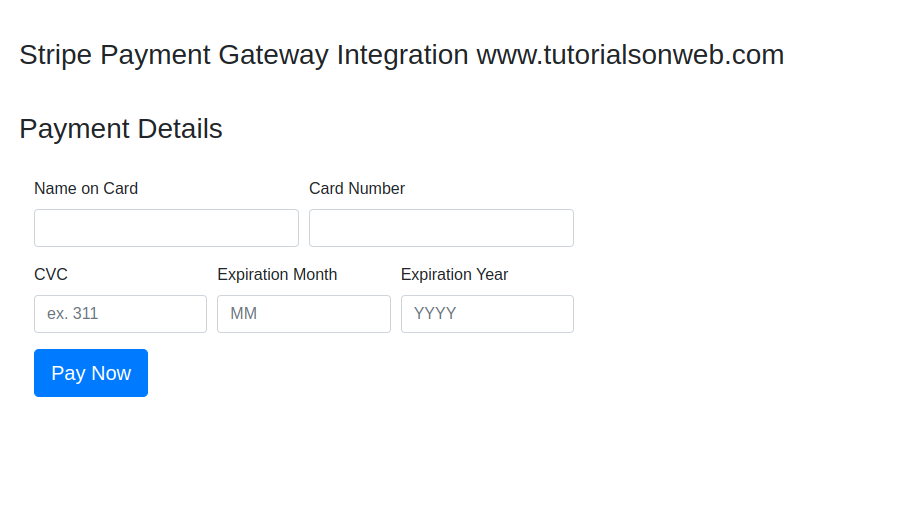899x515 pixels.
Task: Click the Name on Card input field
Action: [x=166, y=228]
